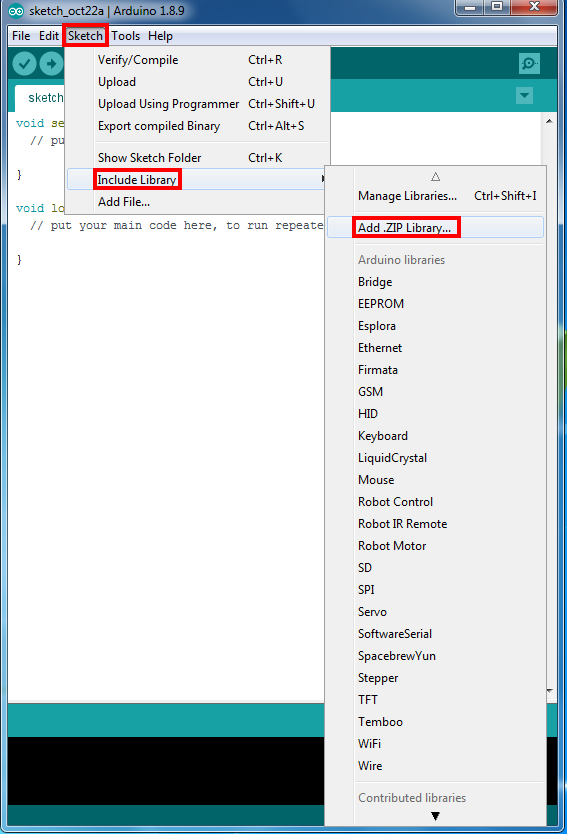Include the Servo library

pyautogui.click(x=435, y=612)
